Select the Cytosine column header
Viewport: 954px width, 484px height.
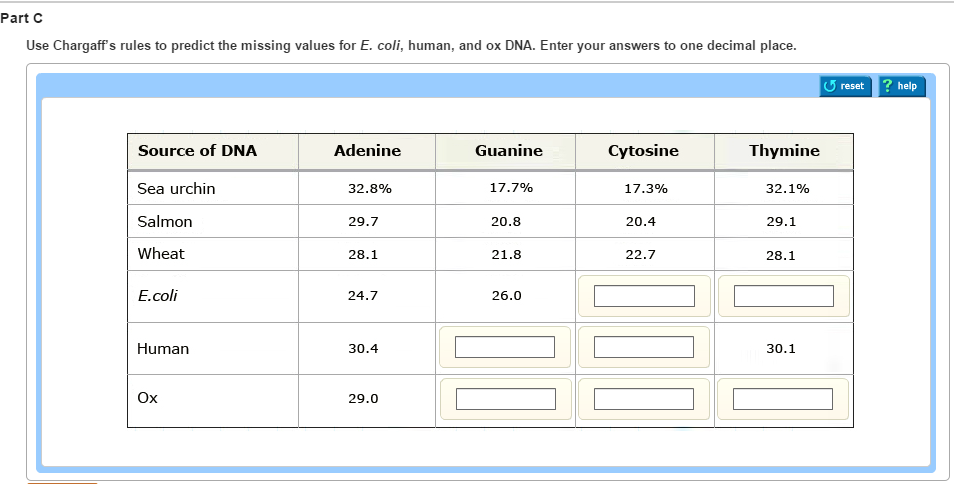(643, 151)
